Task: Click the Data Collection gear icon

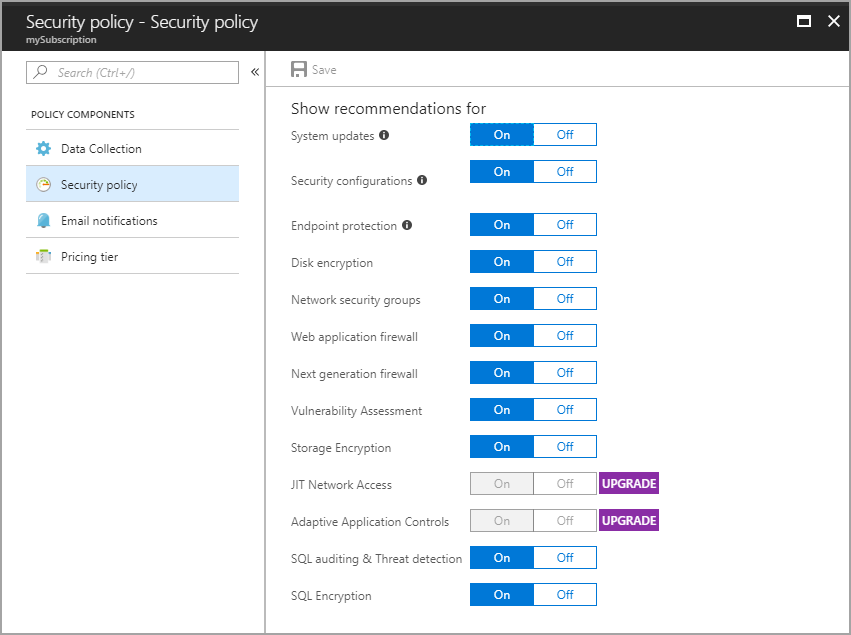Action: pyautogui.click(x=43, y=148)
